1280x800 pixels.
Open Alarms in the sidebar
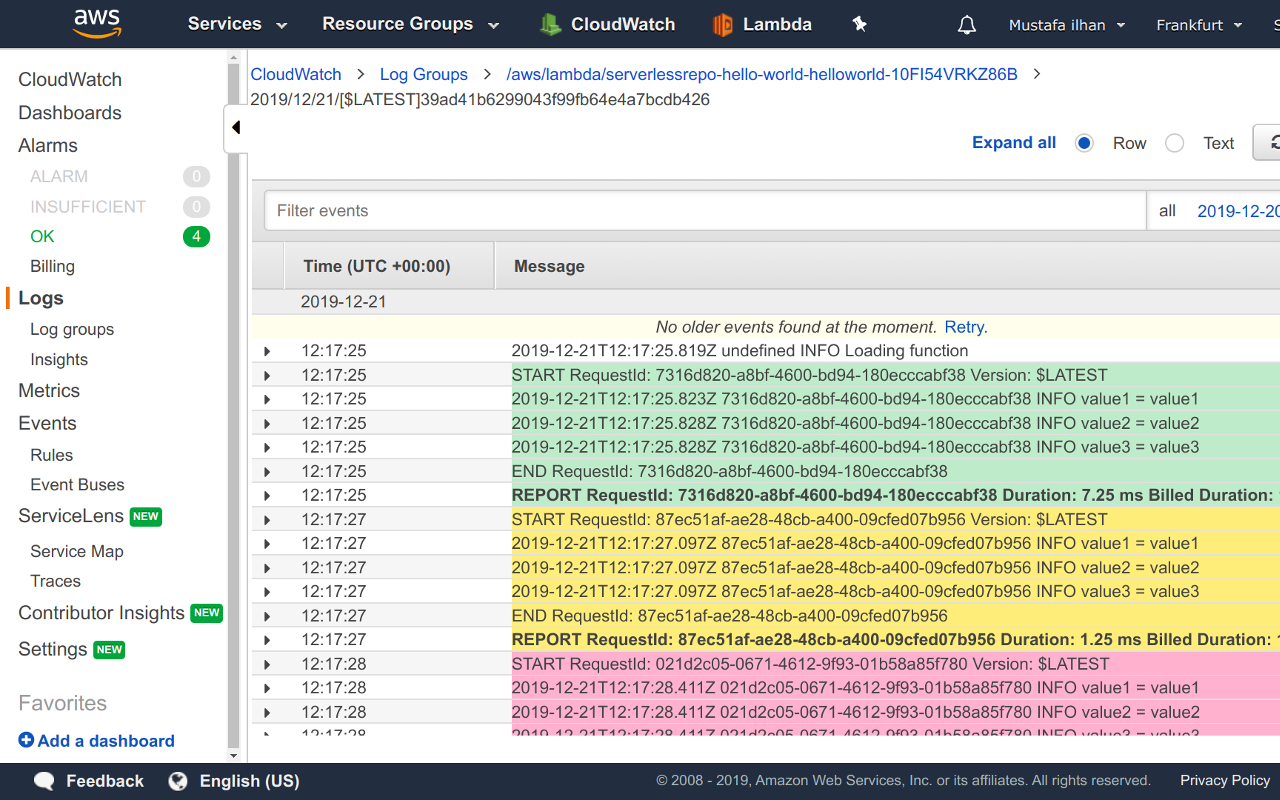pos(48,146)
